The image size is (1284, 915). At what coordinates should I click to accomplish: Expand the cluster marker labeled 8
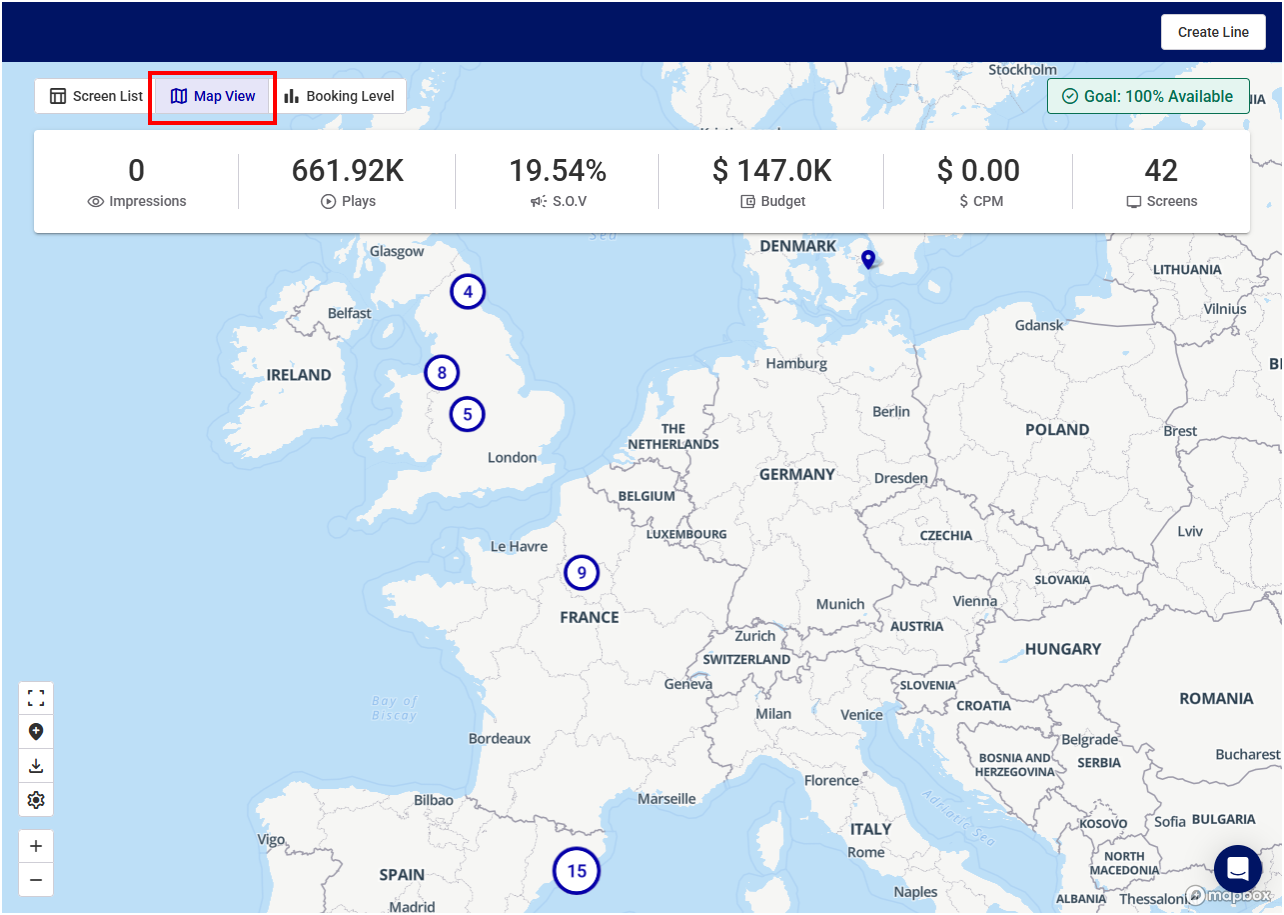441,373
